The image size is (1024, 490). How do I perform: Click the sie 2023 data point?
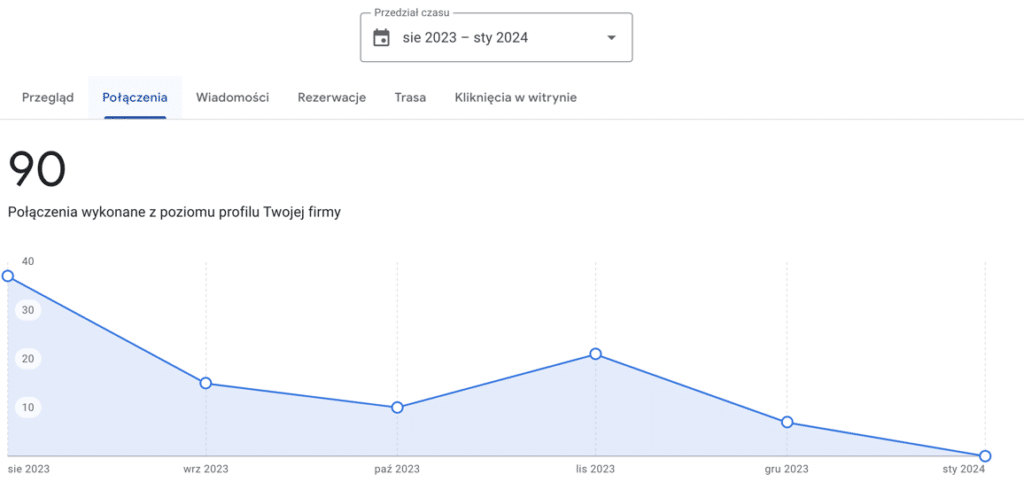[x=8, y=276]
